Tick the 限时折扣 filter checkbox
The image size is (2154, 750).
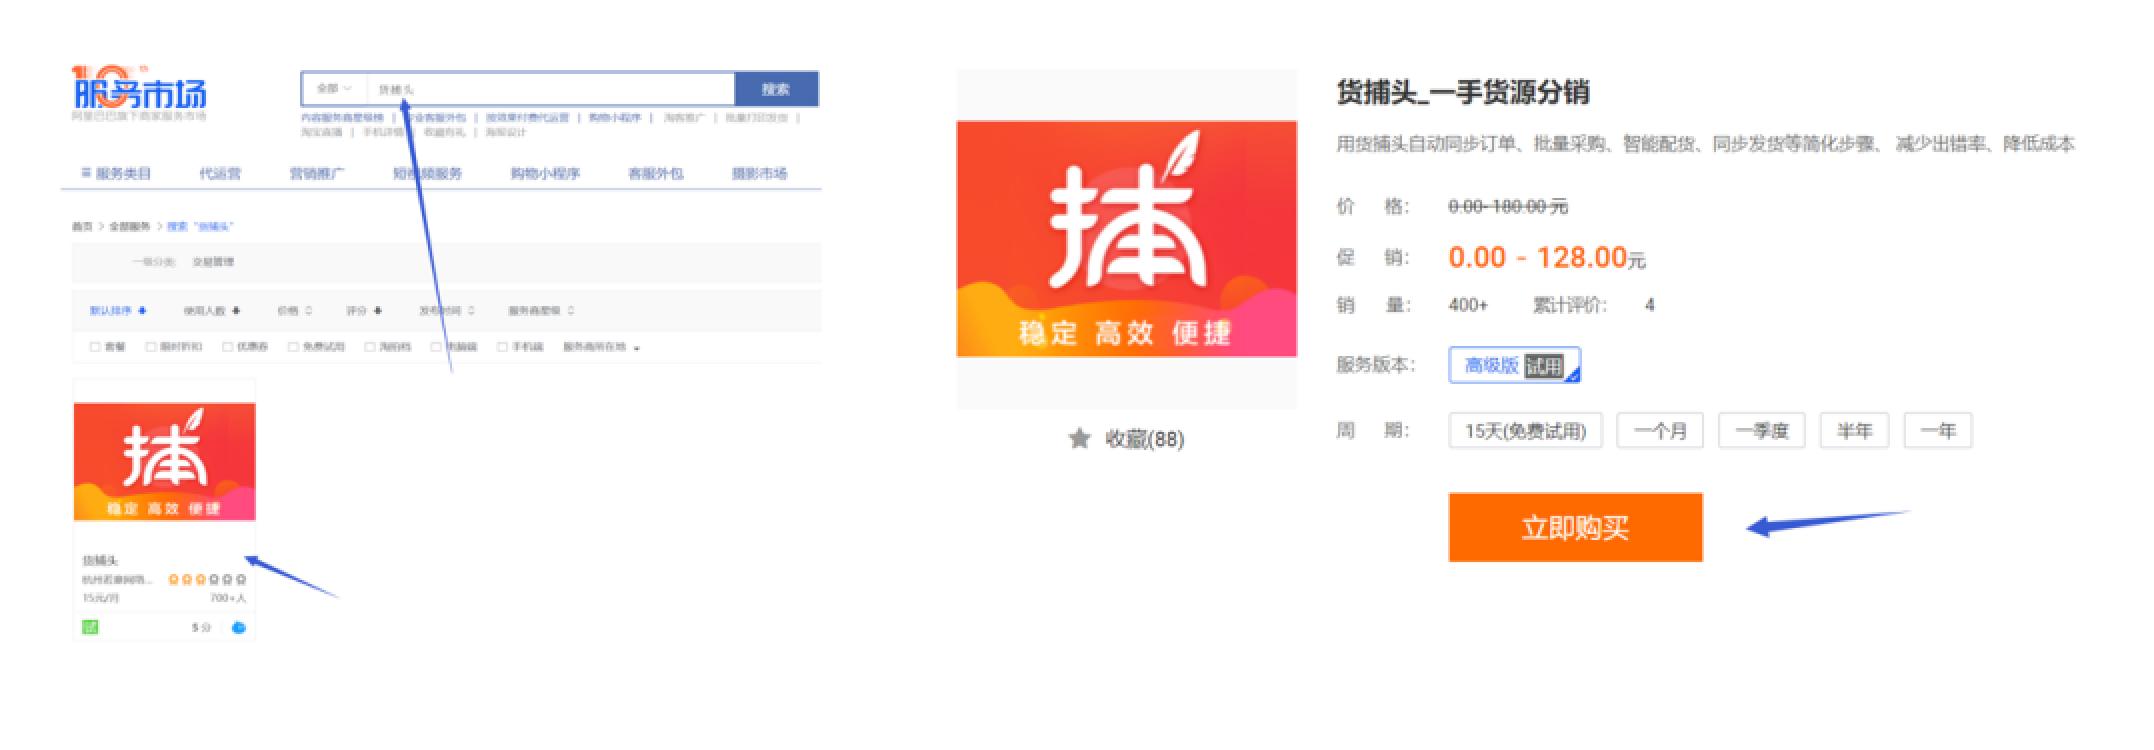[x=151, y=347]
